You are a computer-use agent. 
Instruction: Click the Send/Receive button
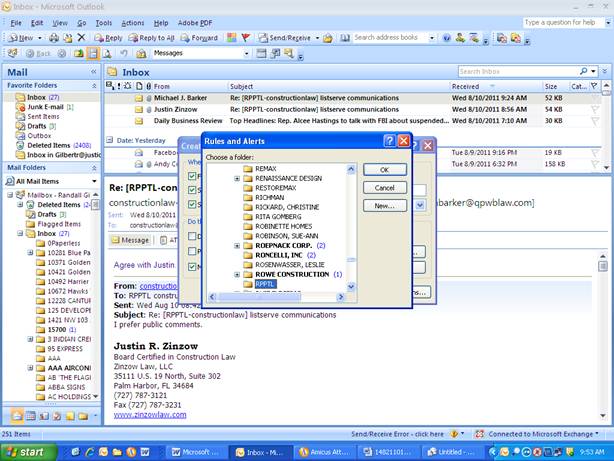pos(285,38)
